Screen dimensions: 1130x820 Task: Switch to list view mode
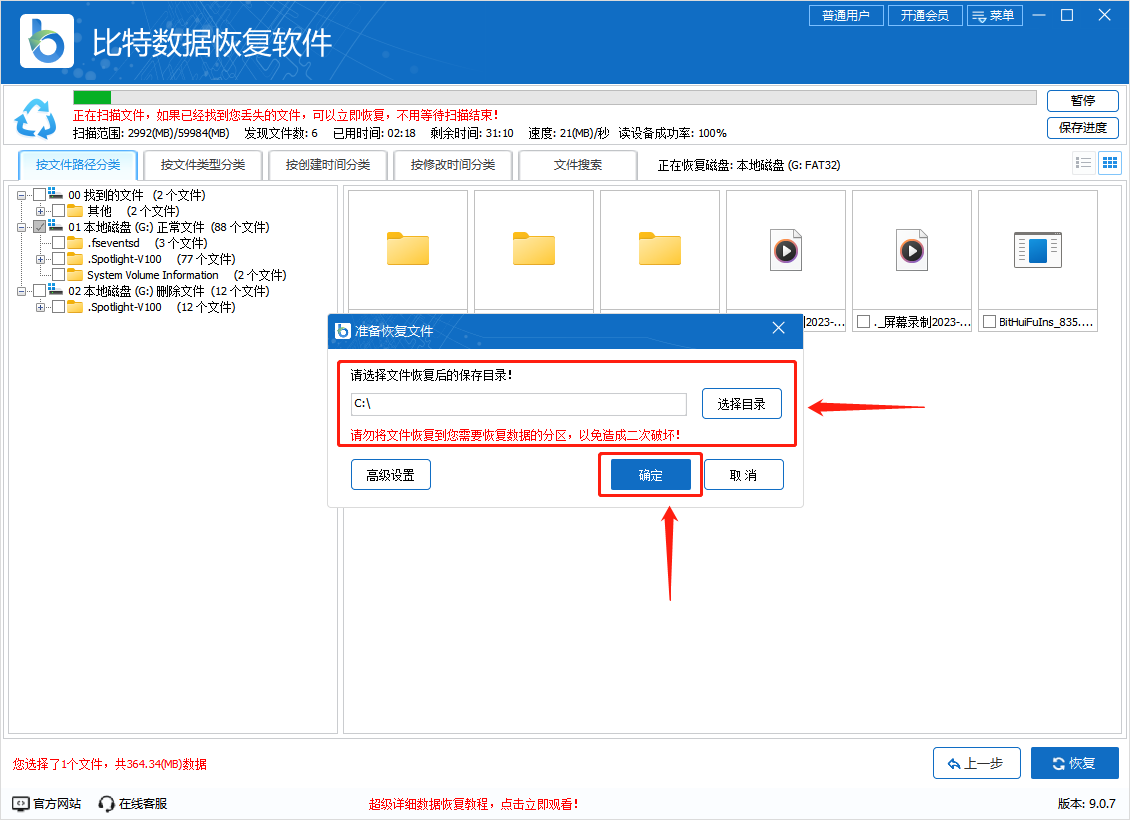click(x=1083, y=162)
